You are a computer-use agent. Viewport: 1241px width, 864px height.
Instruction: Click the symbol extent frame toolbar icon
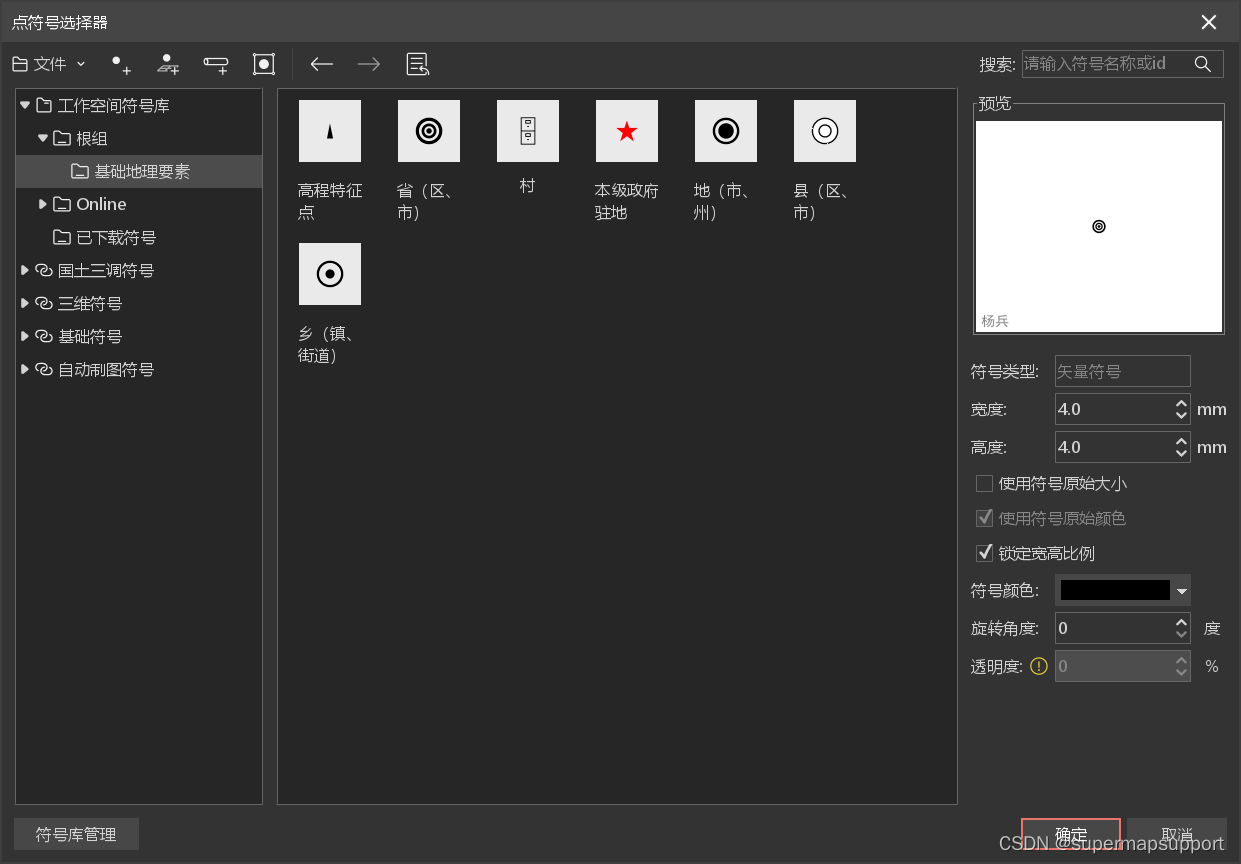pos(263,64)
